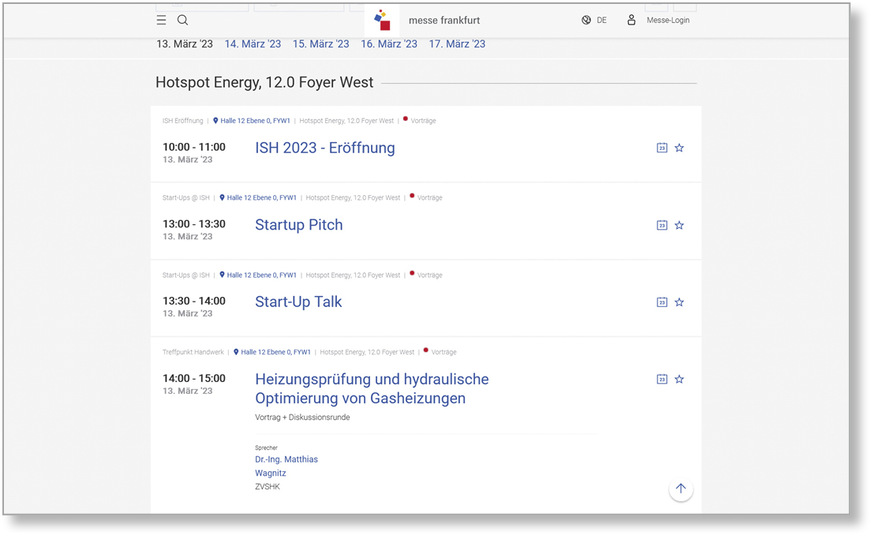Image resolution: width=872 pixels, height=536 pixels.
Task: Toggle favorite star for Start-Up Talk
Action: [679, 302]
